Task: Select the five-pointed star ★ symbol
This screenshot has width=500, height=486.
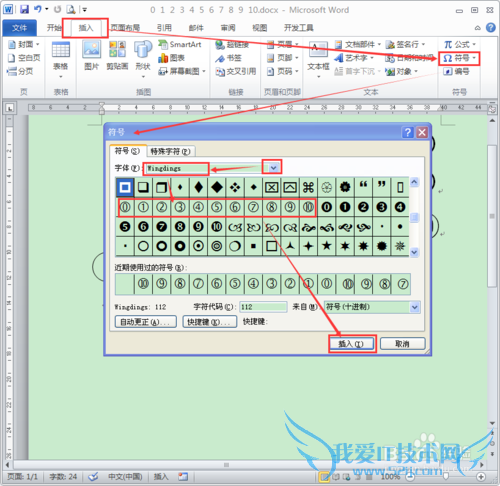Action: pos(327,246)
